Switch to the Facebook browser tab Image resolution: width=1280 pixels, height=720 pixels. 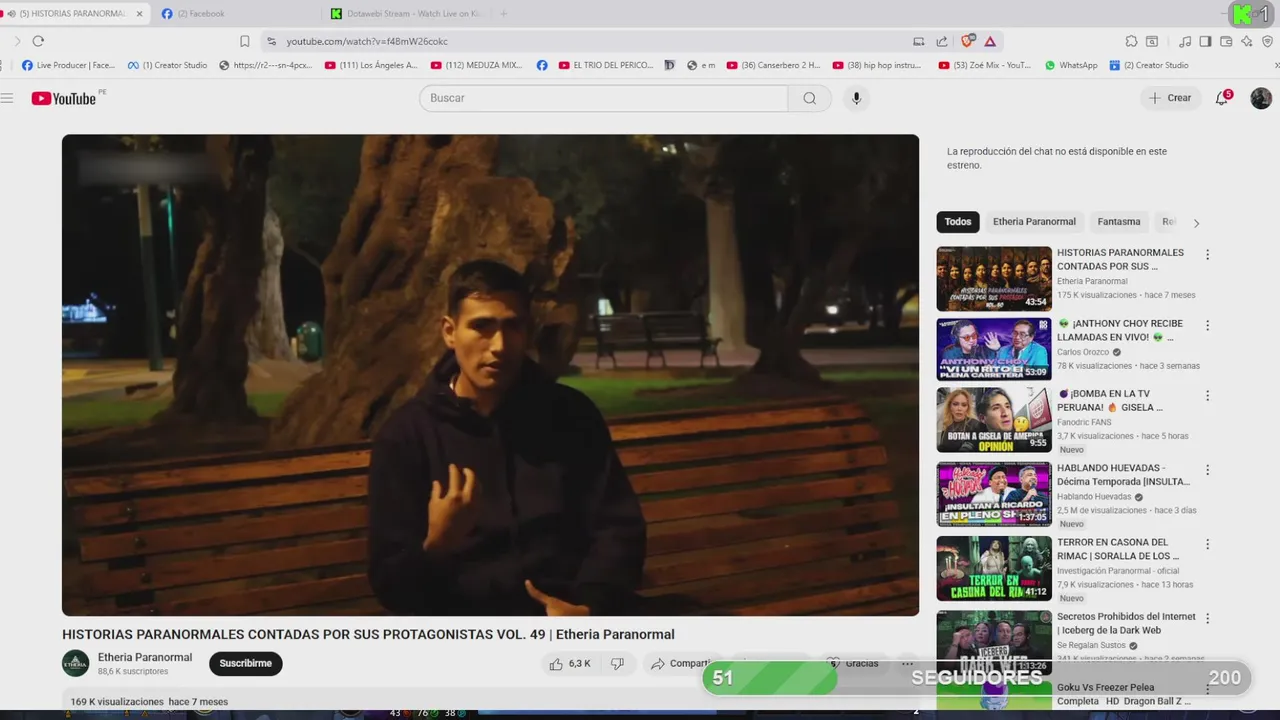point(235,13)
